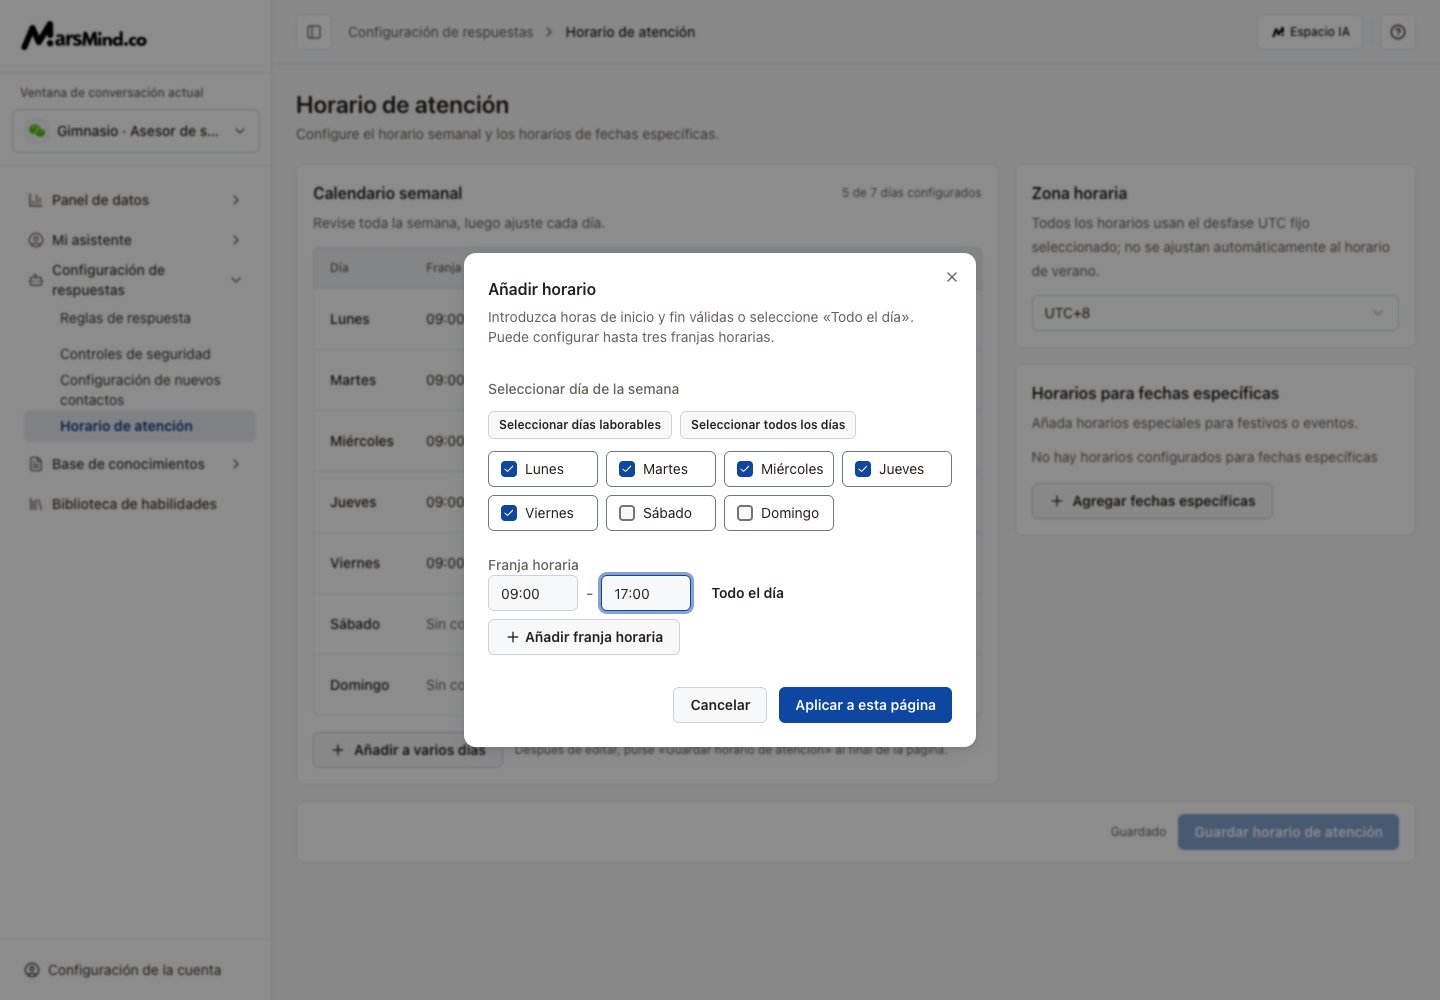
Task: Click the 17:00 end time field
Action: 646,593
